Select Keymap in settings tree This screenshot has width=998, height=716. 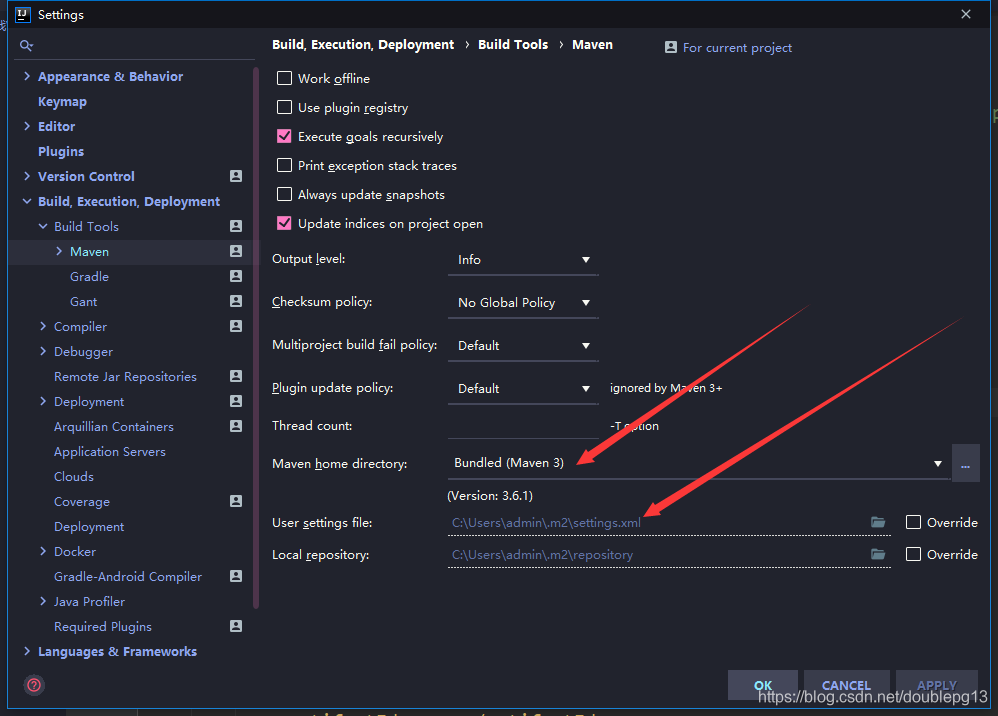[x=62, y=102]
